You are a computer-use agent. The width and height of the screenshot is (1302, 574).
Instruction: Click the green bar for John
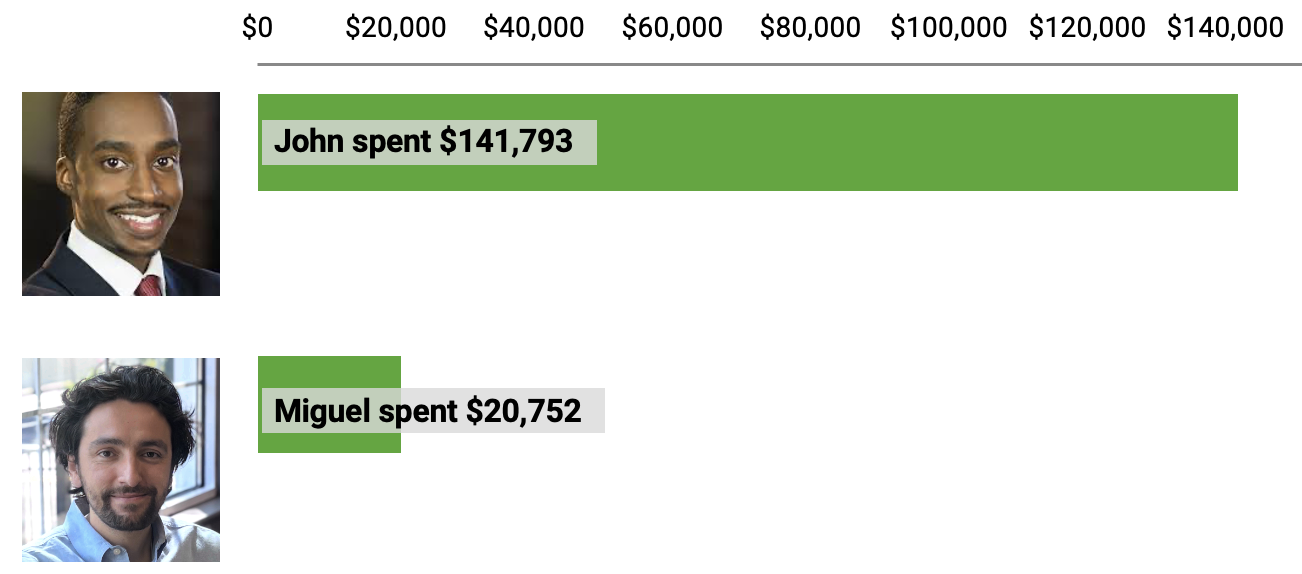[748, 142]
